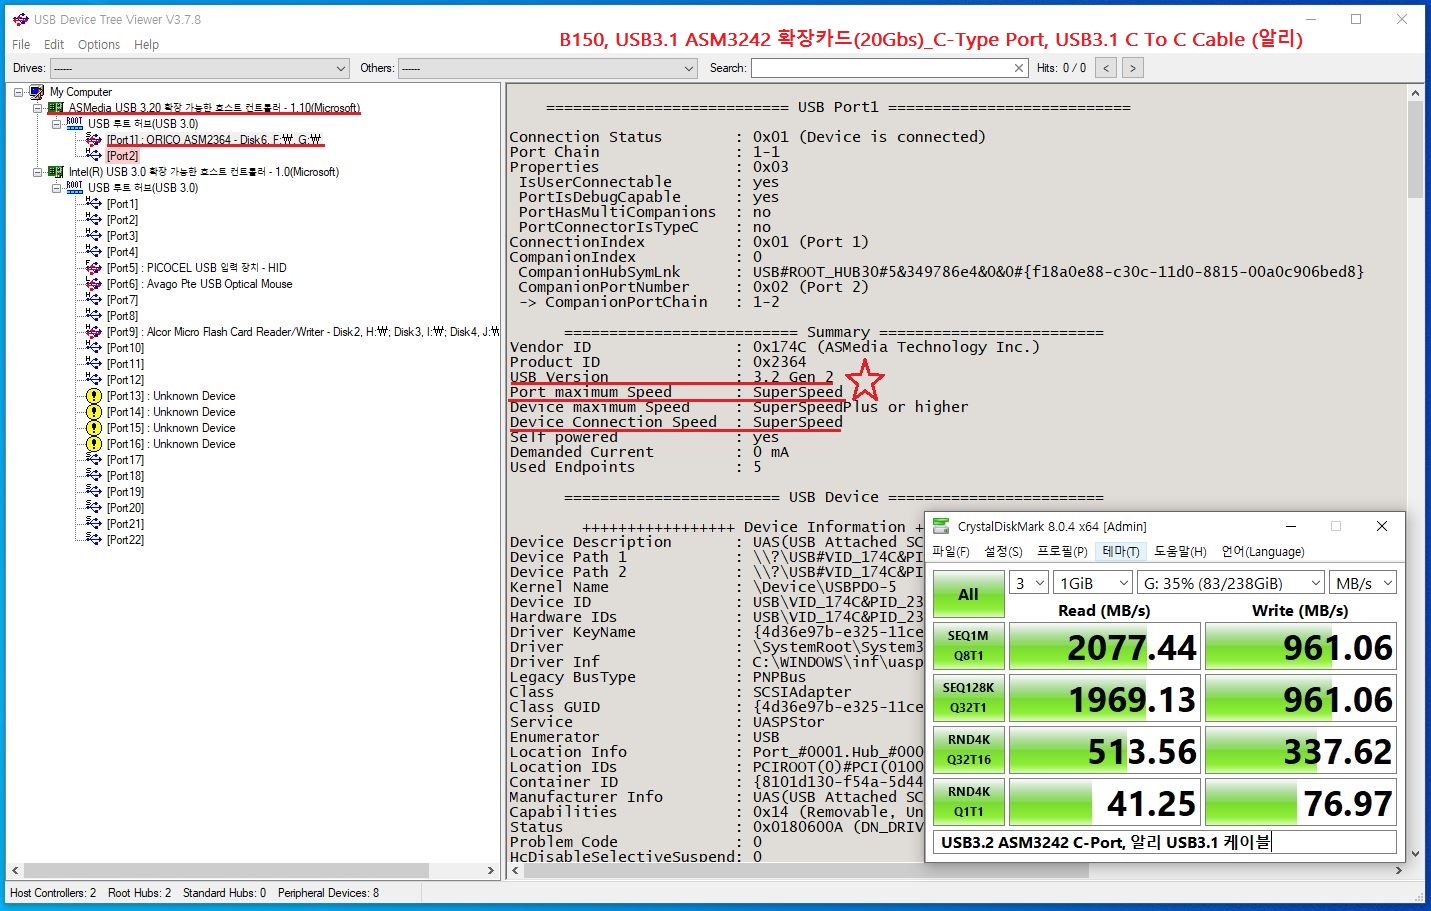Collapse the ASMedia USB root hub node

pos(56,124)
